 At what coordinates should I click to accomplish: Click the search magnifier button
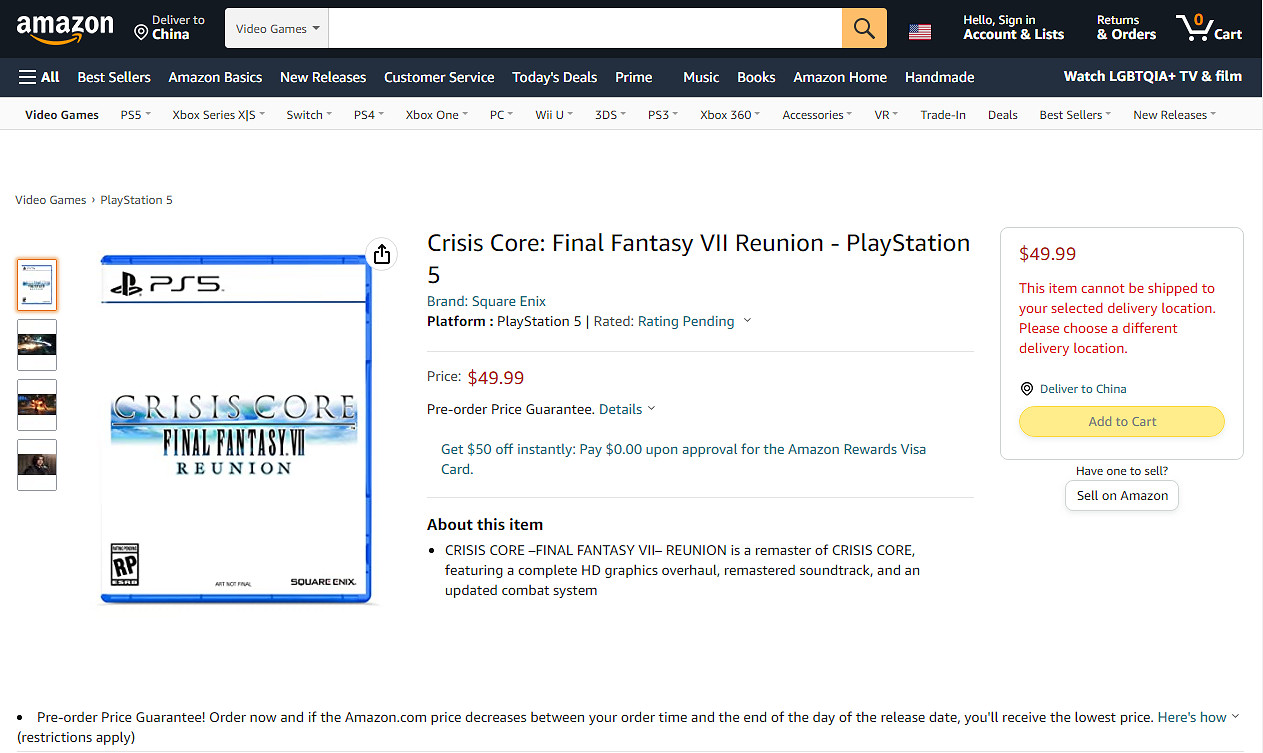[x=864, y=28]
